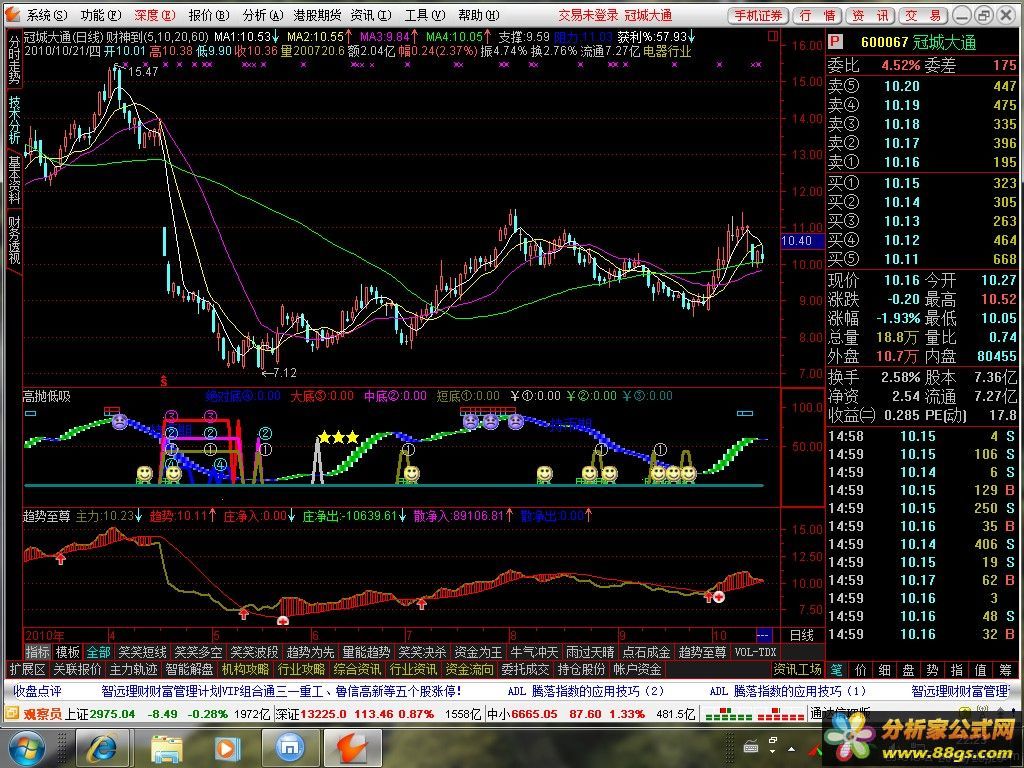Select the 笑笑决杀 indicator tab
Image resolution: width=1024 pixels, height=768 pixels.
tap(423, 652)
